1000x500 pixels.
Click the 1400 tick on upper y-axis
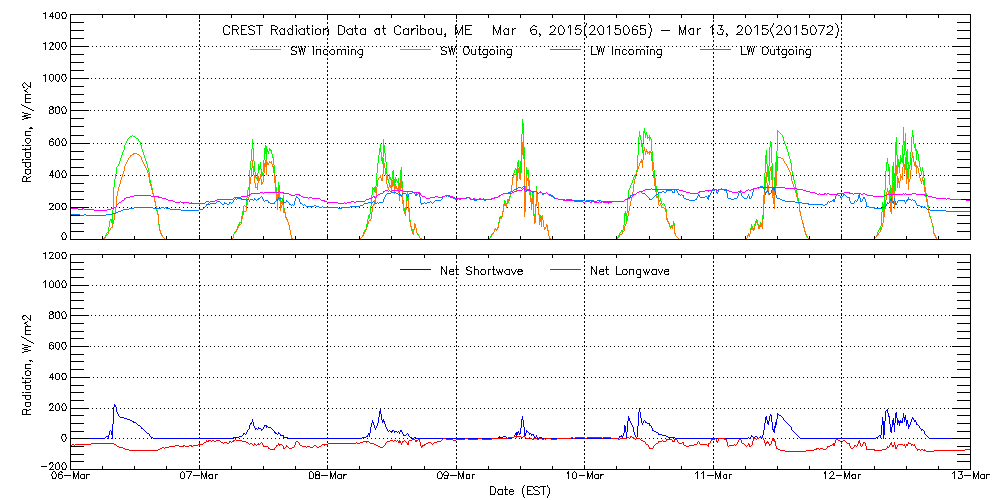click(54, 17)
